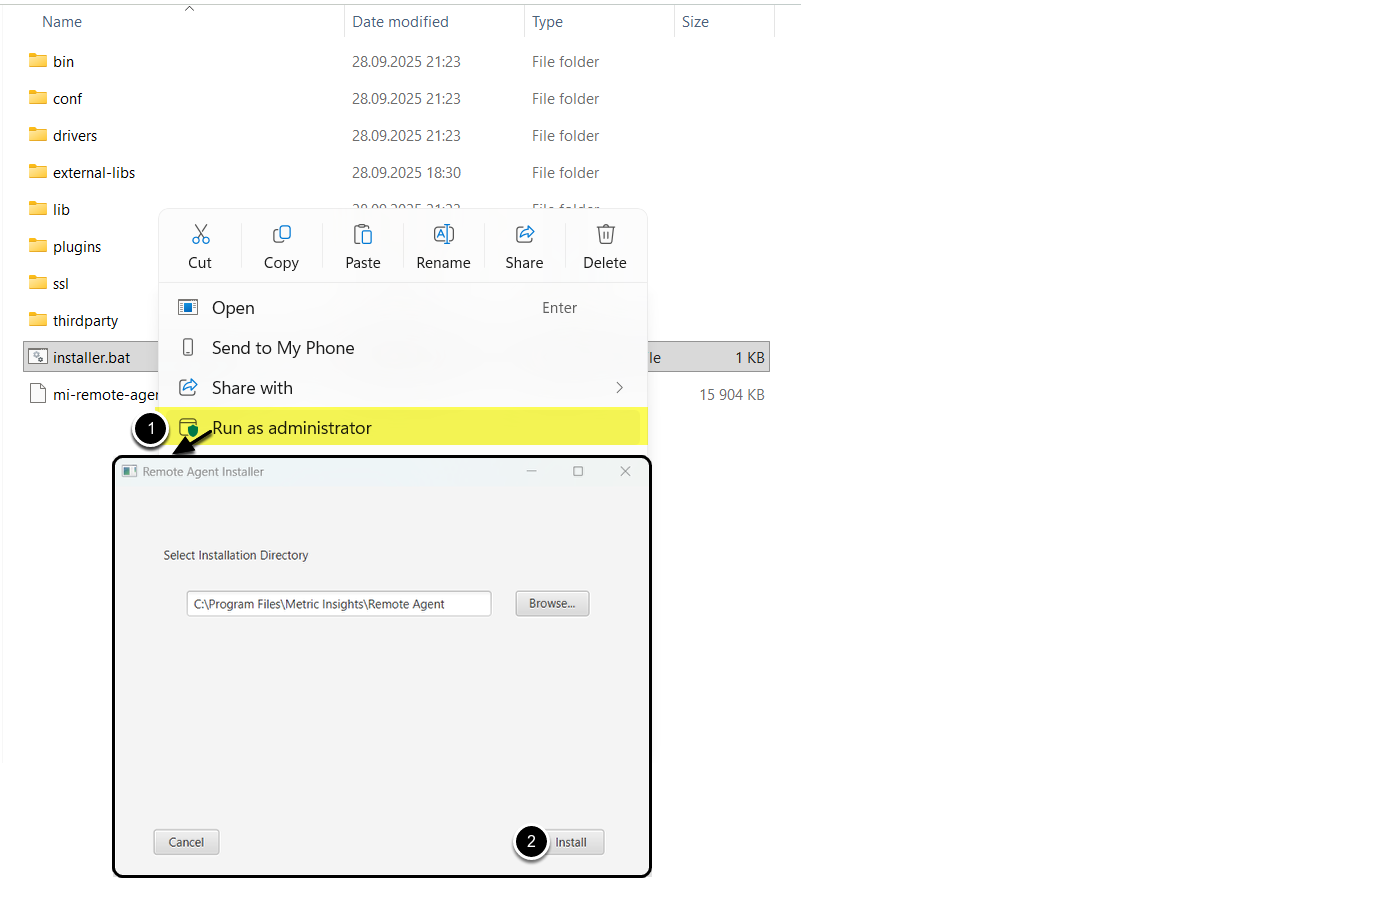Close the Remote Agent Installer window
The height and width of the screenshot is (919, 1393).
point(625,472)
